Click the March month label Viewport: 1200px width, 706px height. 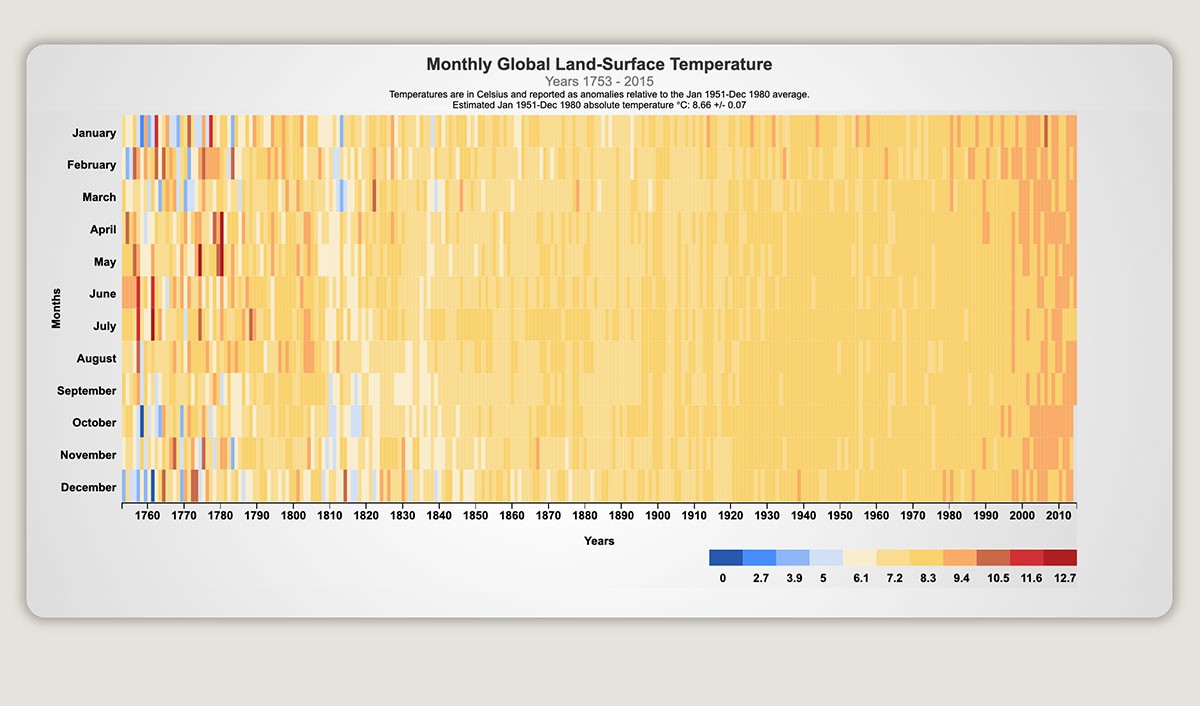pos(99,197)
